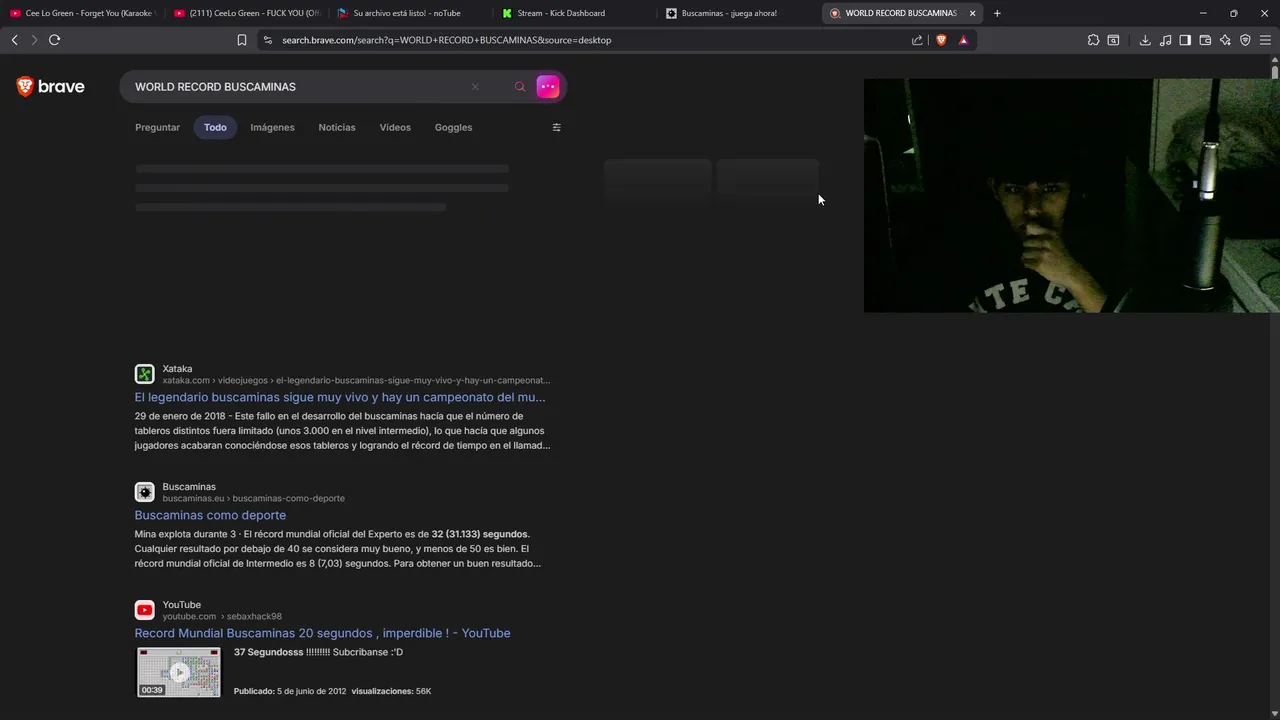1280x720 pixels.
Task: Click the Buscaminas.eu result favicon
Action: tap(145, 492)
